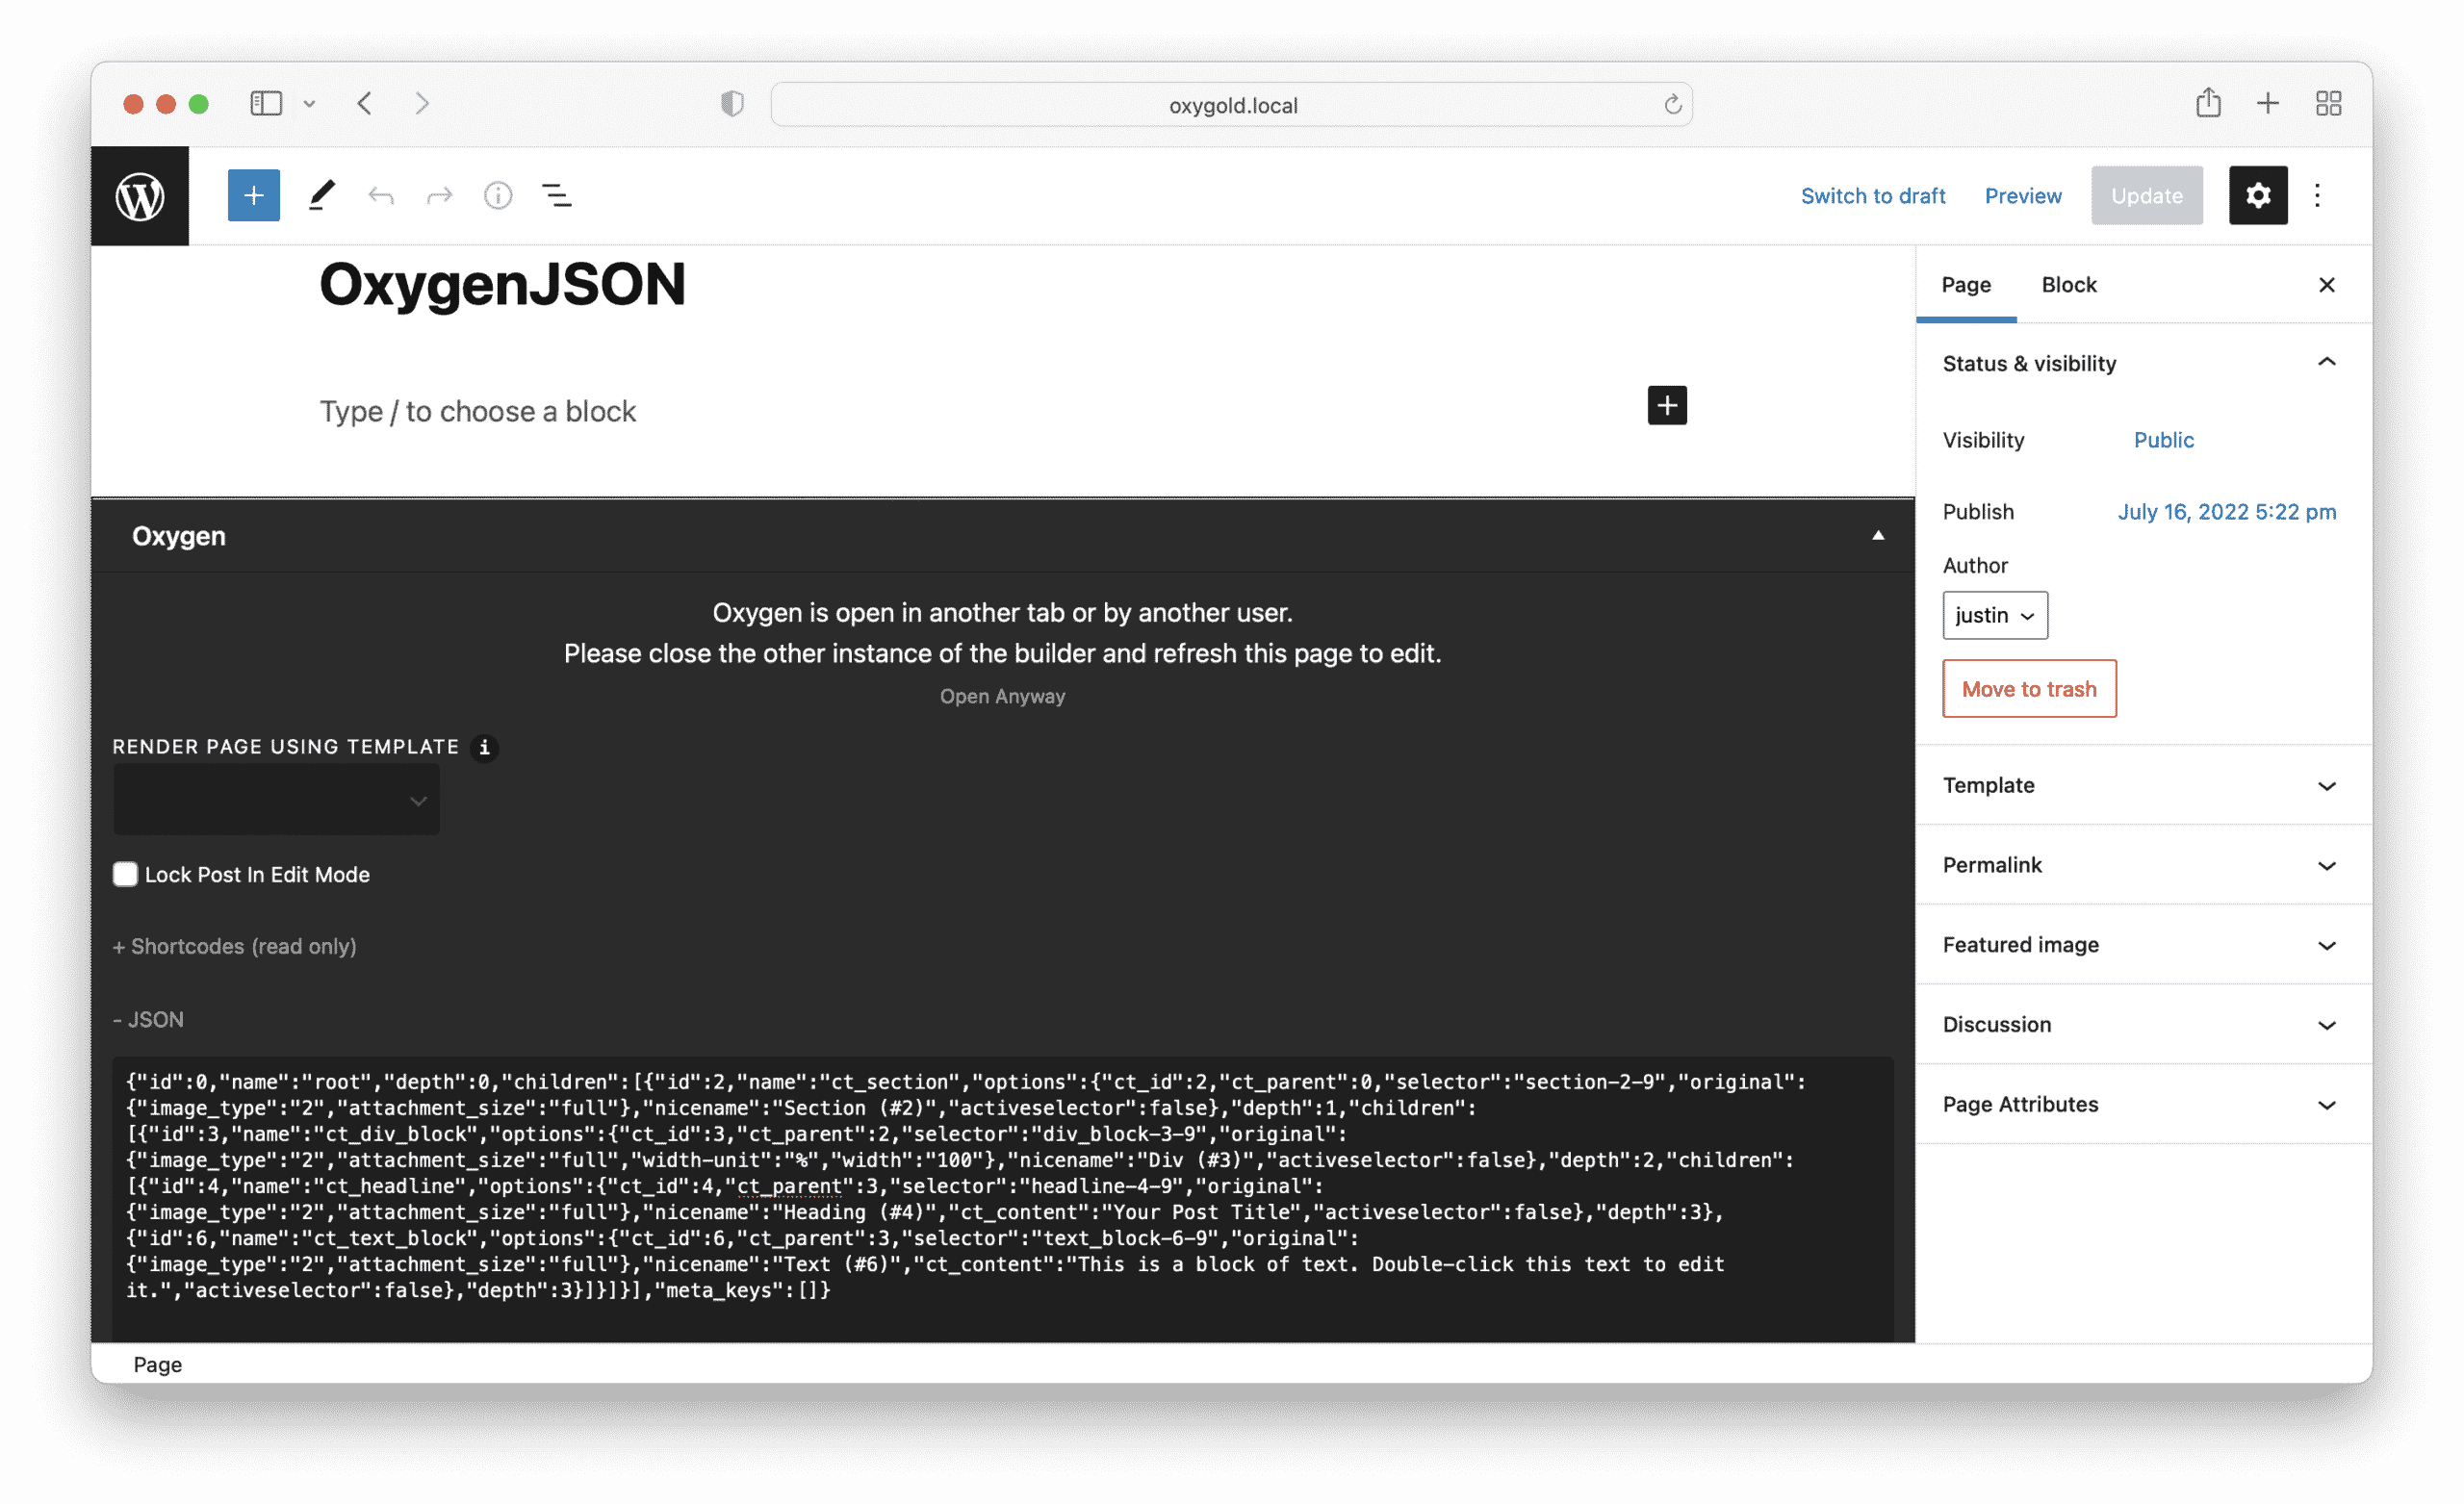Select the pencil Tools icon
Image resolution: width=2464 pixels, height=1504 pixels.
pyautogui.click(x=321, y=196)
